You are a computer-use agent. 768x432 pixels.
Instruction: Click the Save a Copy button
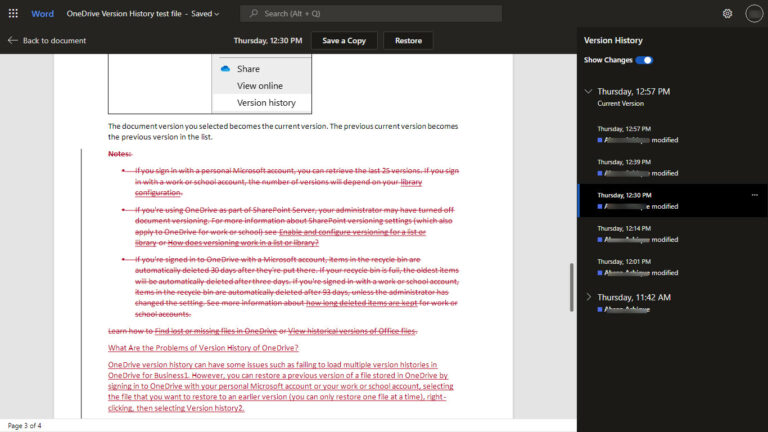(343, 41)
